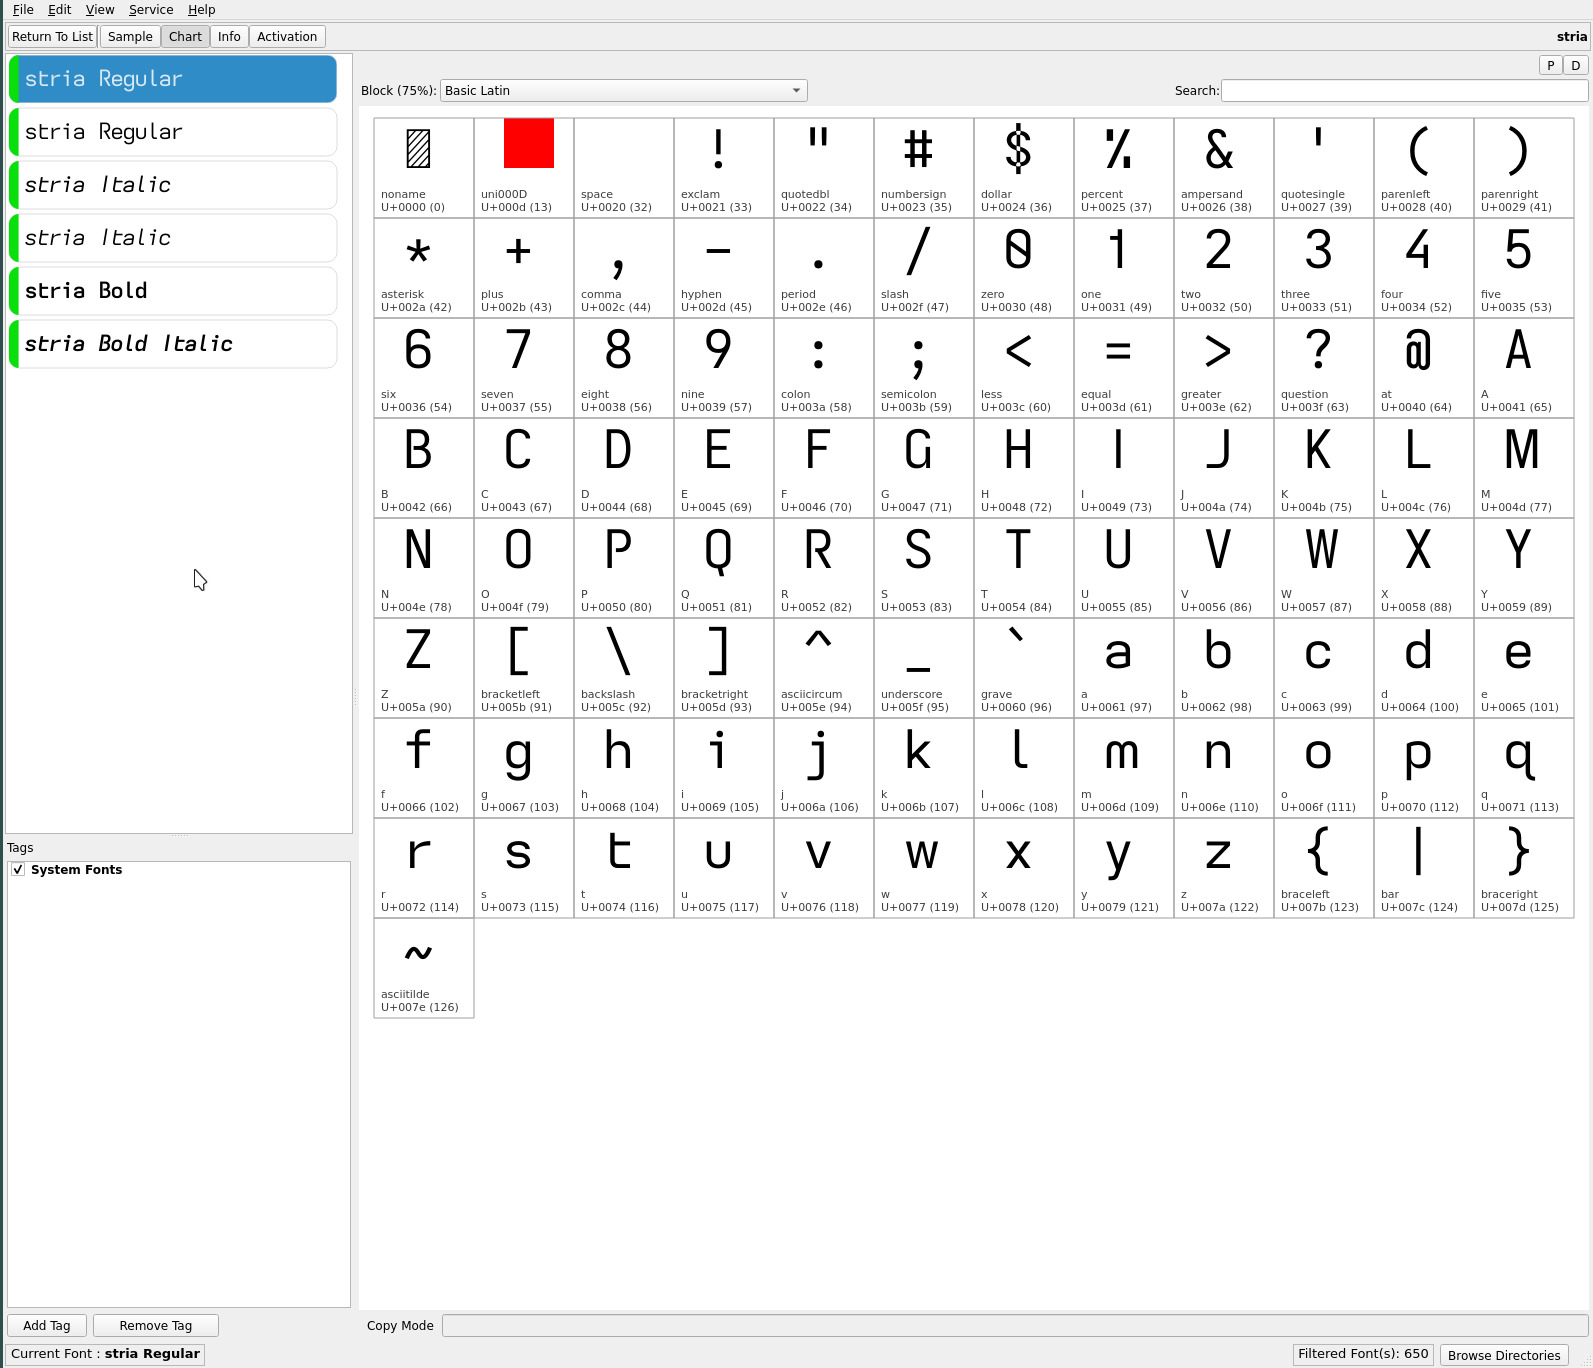1593x1368 pixels.
Task: Select the uppercase W glyph cell
Action: pos(1324,568)
